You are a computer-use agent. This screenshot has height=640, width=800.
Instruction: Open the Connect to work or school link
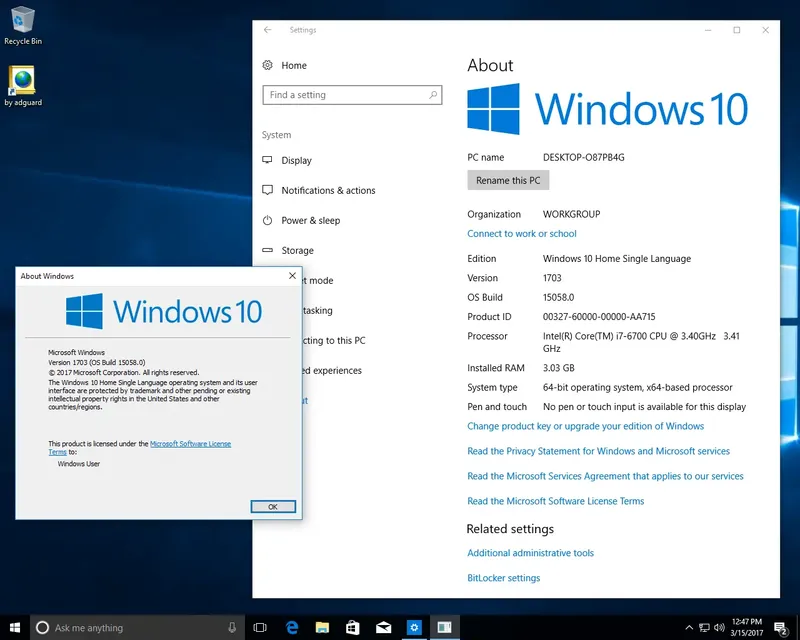[523, 231]
